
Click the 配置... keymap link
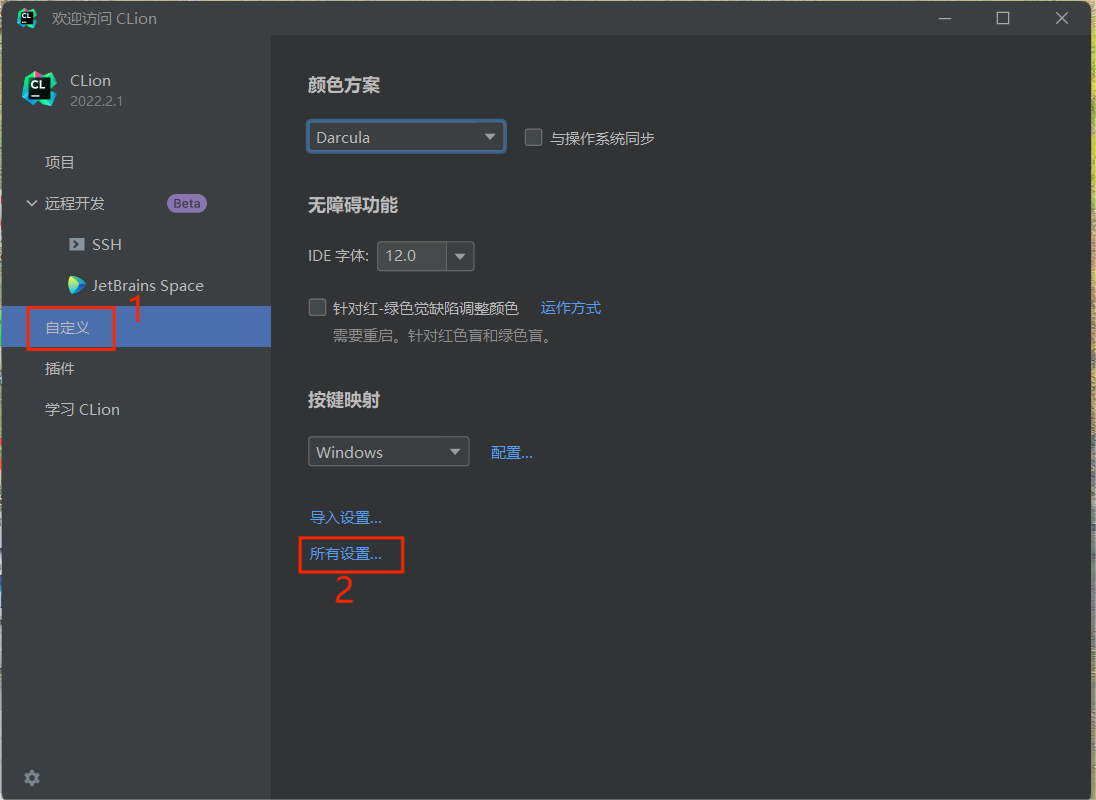point(511,452)
